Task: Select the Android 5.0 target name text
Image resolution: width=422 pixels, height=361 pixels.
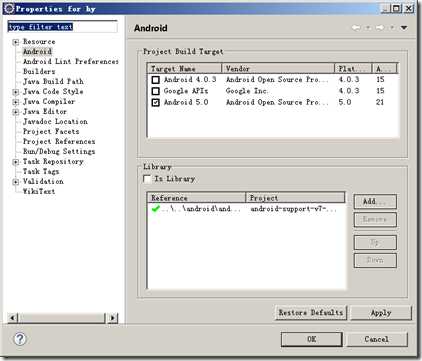Action: pos(186,102)
